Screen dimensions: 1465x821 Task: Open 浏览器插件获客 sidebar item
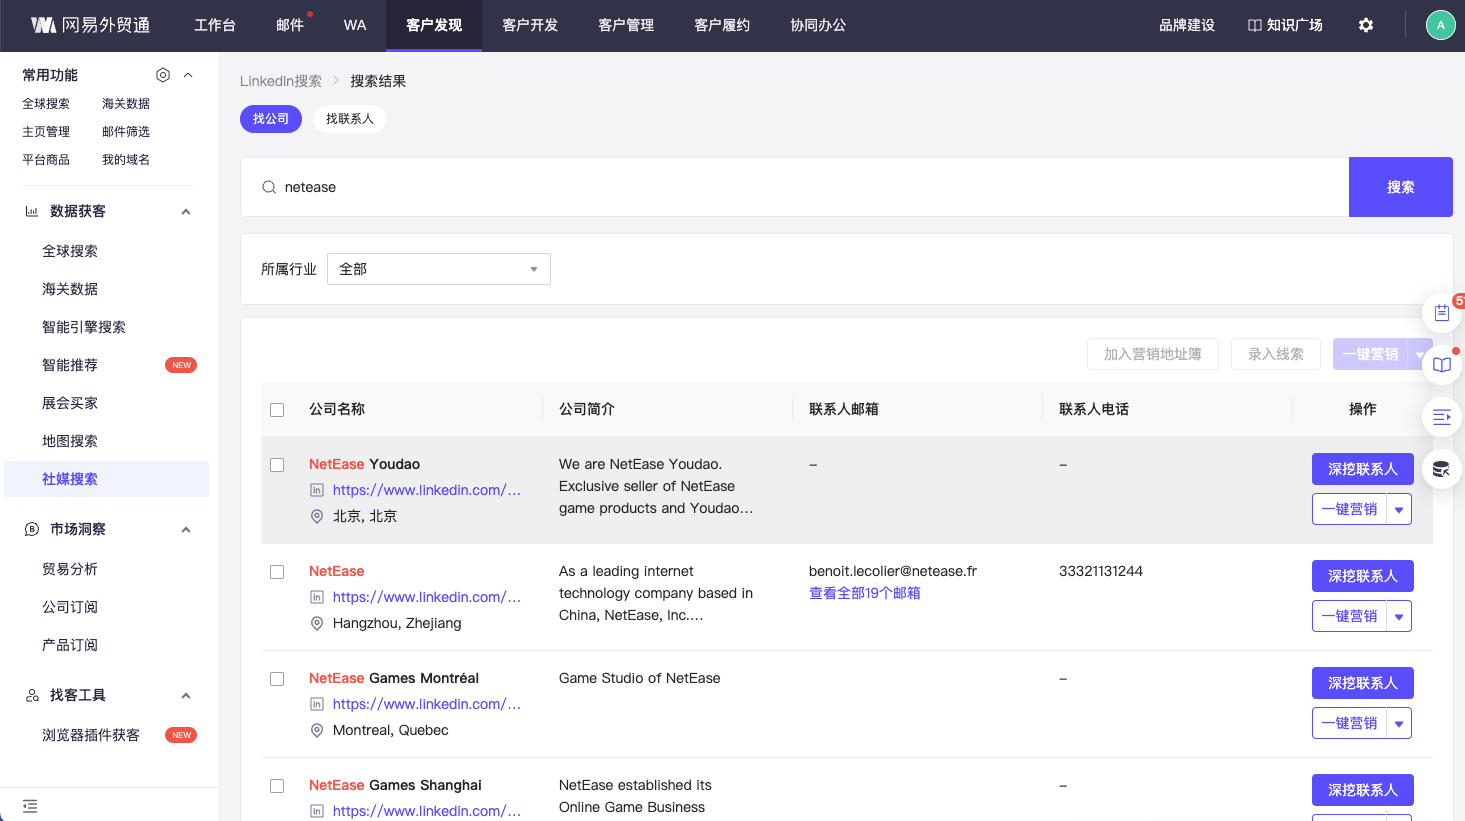click(91, 735)
